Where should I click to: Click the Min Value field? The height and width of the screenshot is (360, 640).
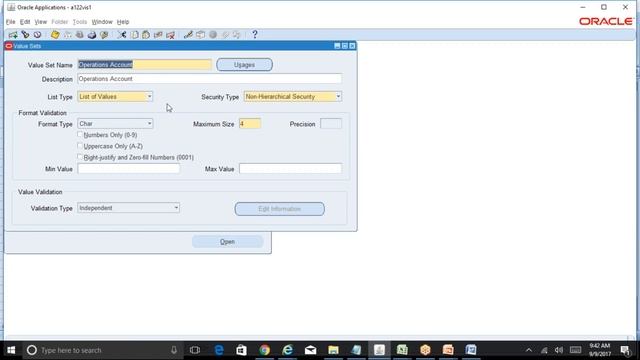(129, 168)
